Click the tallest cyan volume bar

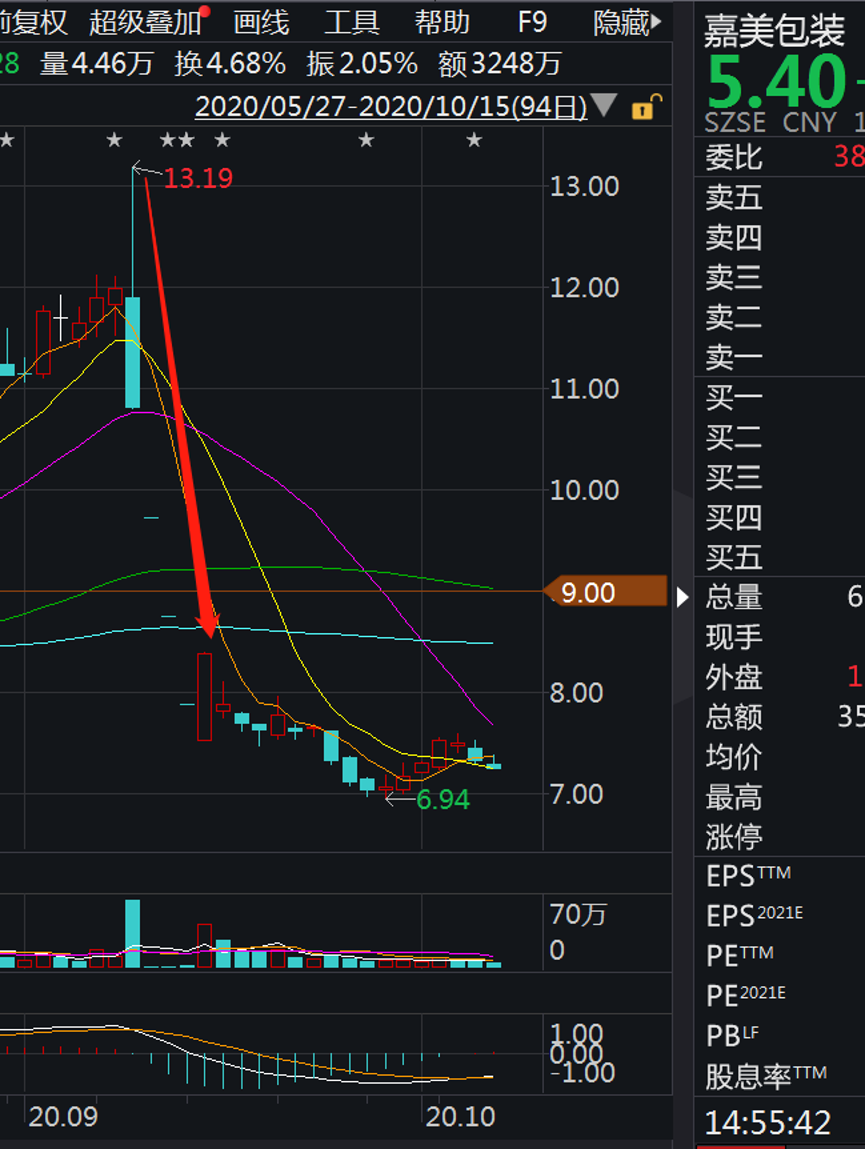[x=133, y=933]
